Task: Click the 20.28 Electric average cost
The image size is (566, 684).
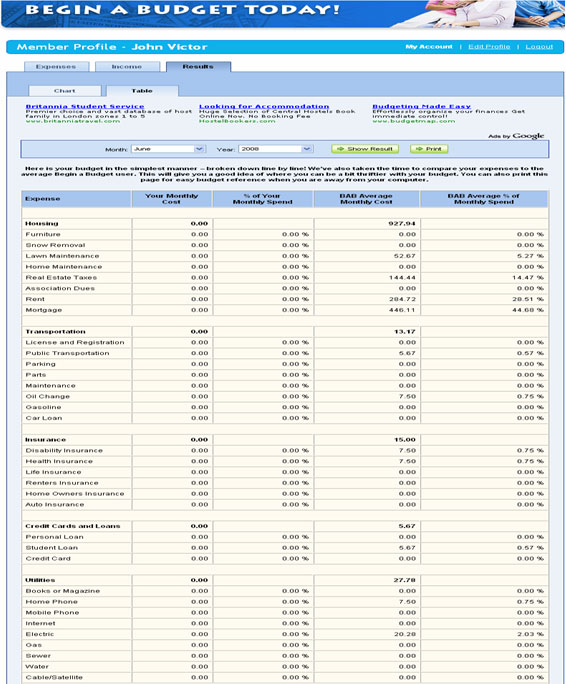Action: click(405, 634)
